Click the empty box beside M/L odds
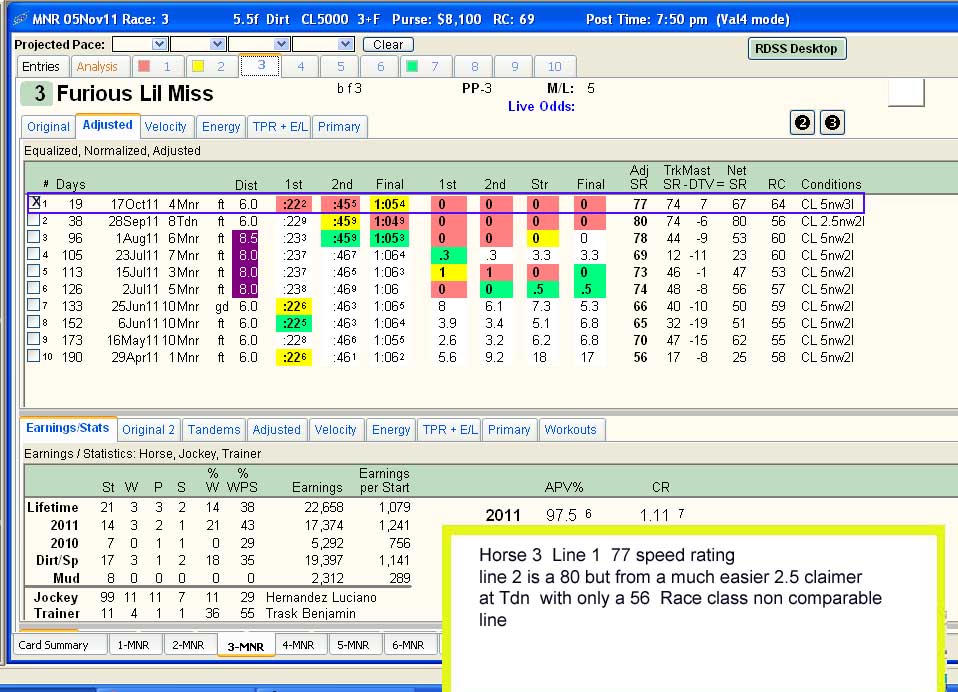 (x=906, y=92)
